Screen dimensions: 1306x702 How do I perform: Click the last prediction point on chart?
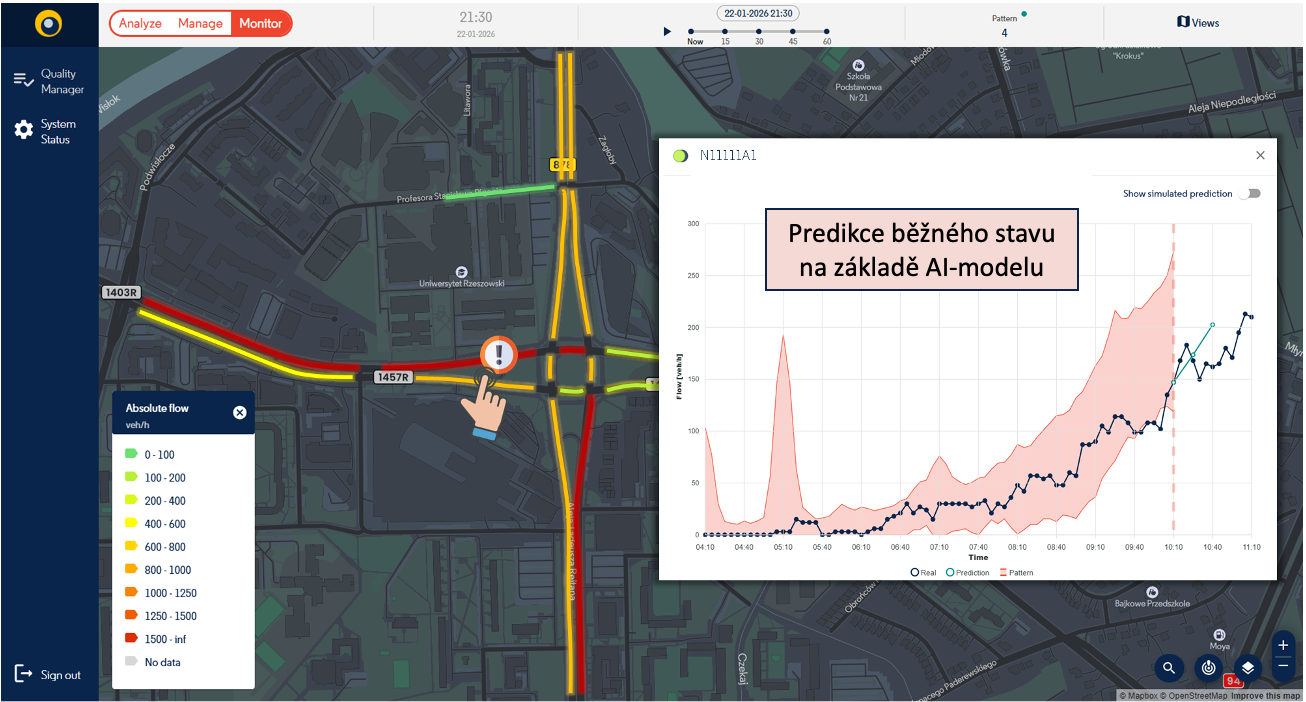click(1212, 325)
